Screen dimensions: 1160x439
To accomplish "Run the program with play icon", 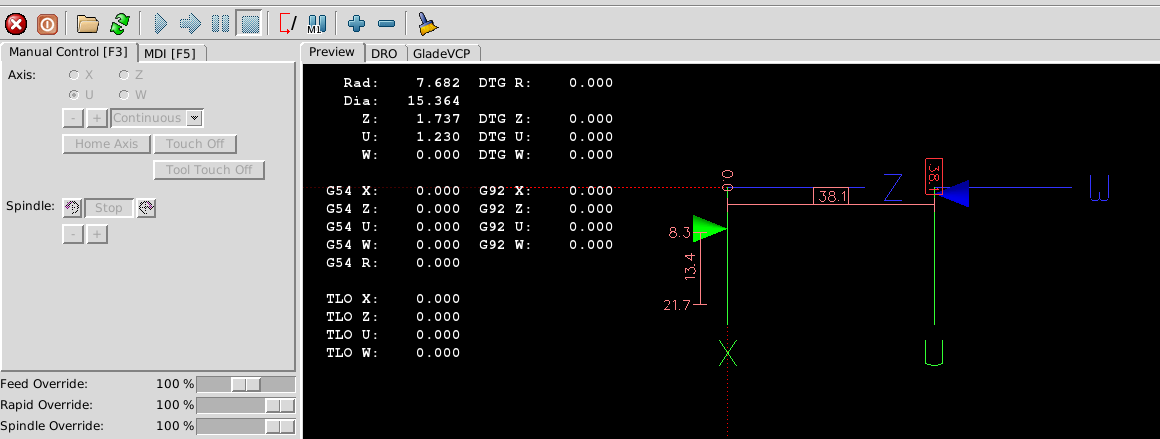I will (x=160, y=22).
